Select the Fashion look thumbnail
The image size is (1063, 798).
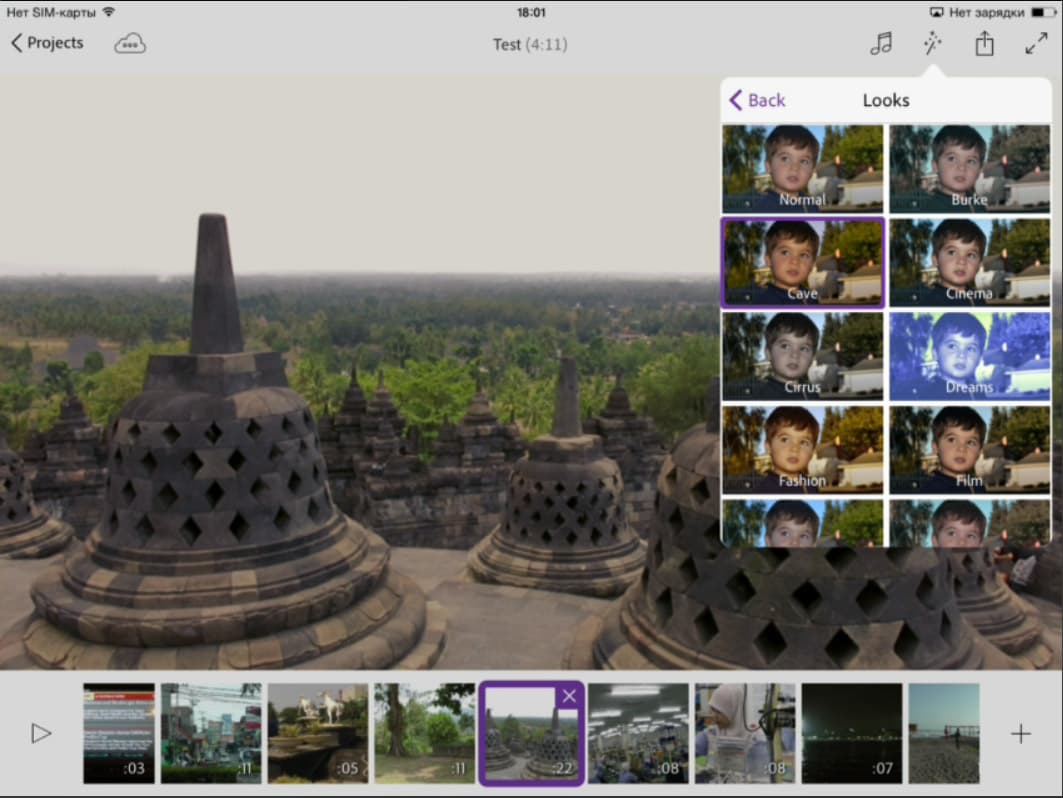coord(803,450)
